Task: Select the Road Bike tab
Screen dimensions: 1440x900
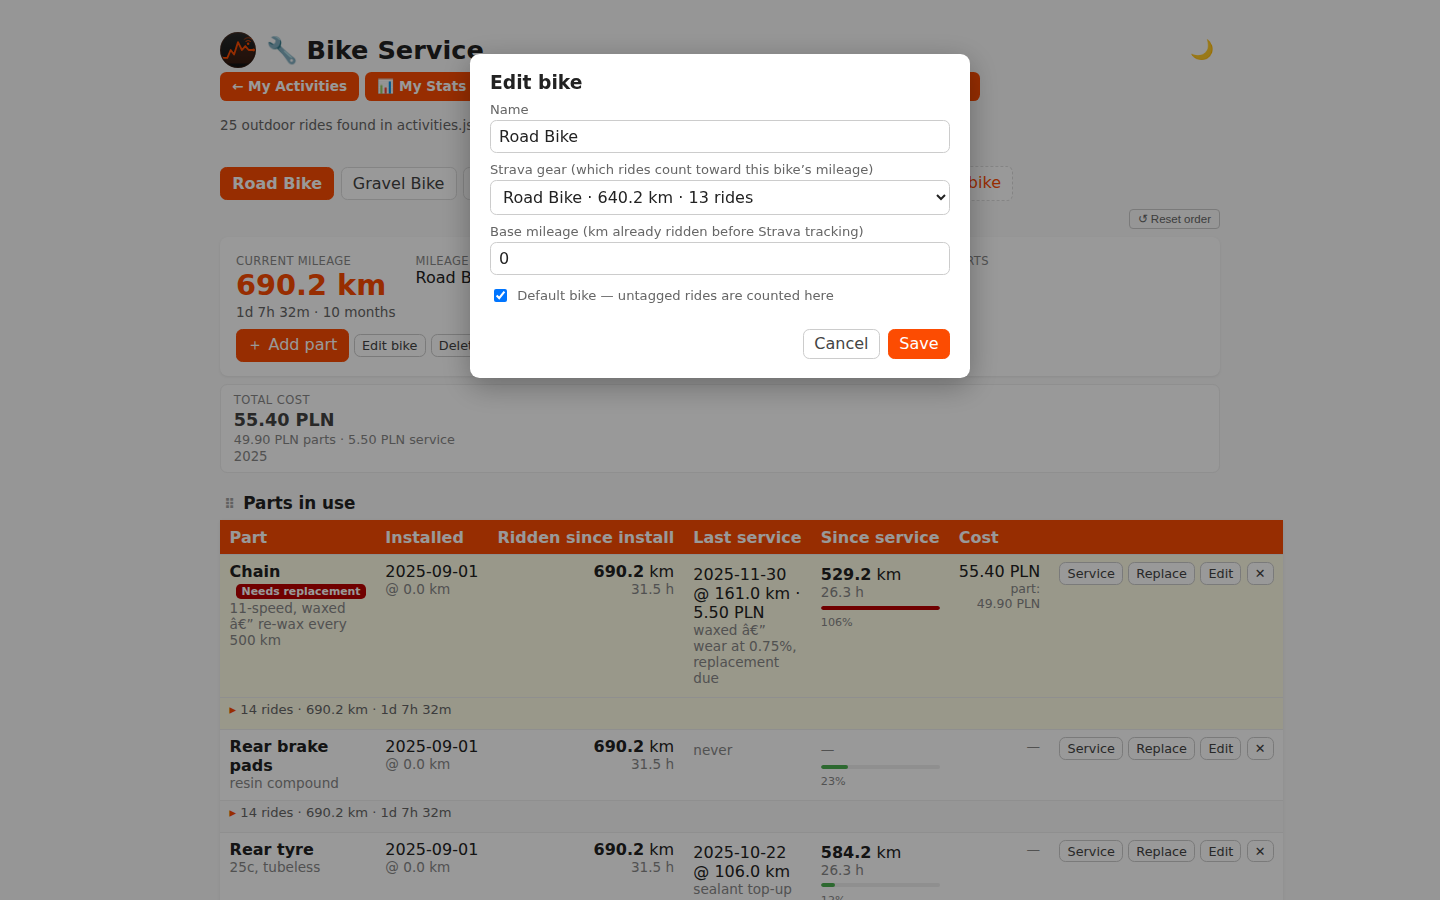Action: pos(277,184)
